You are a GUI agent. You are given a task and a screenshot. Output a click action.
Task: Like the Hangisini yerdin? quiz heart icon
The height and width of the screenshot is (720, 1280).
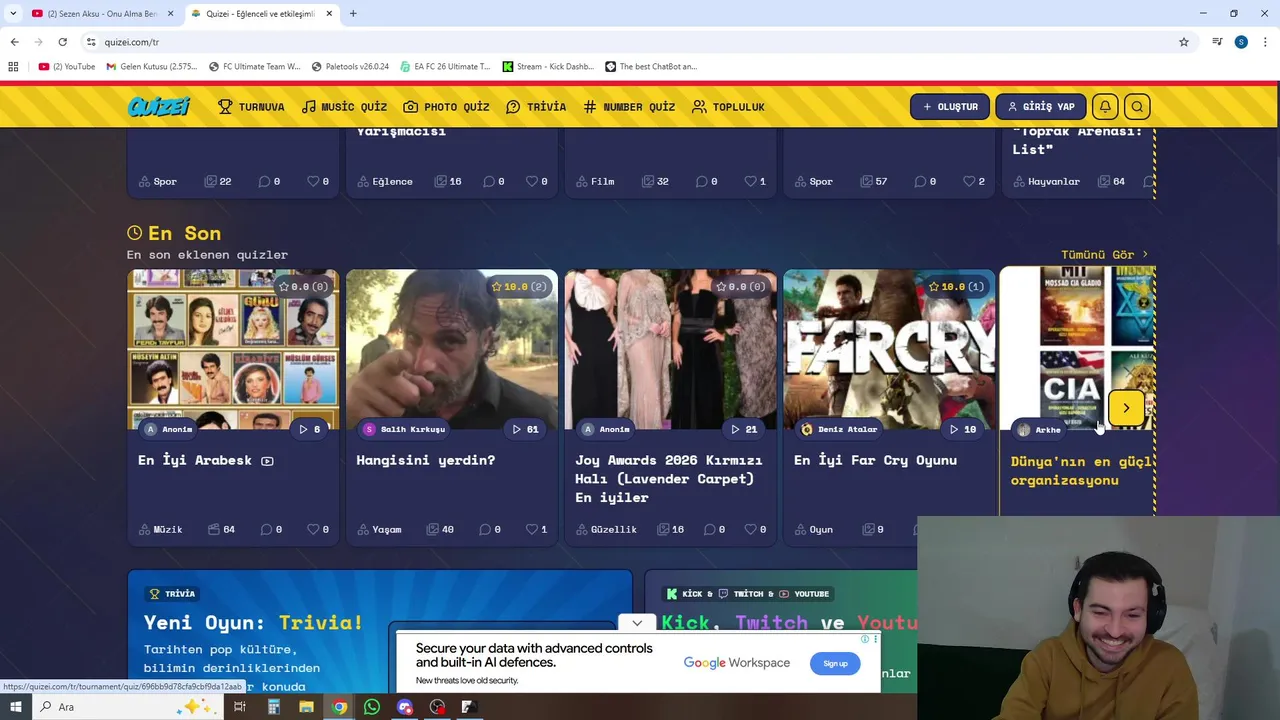(x=531, y=529)
